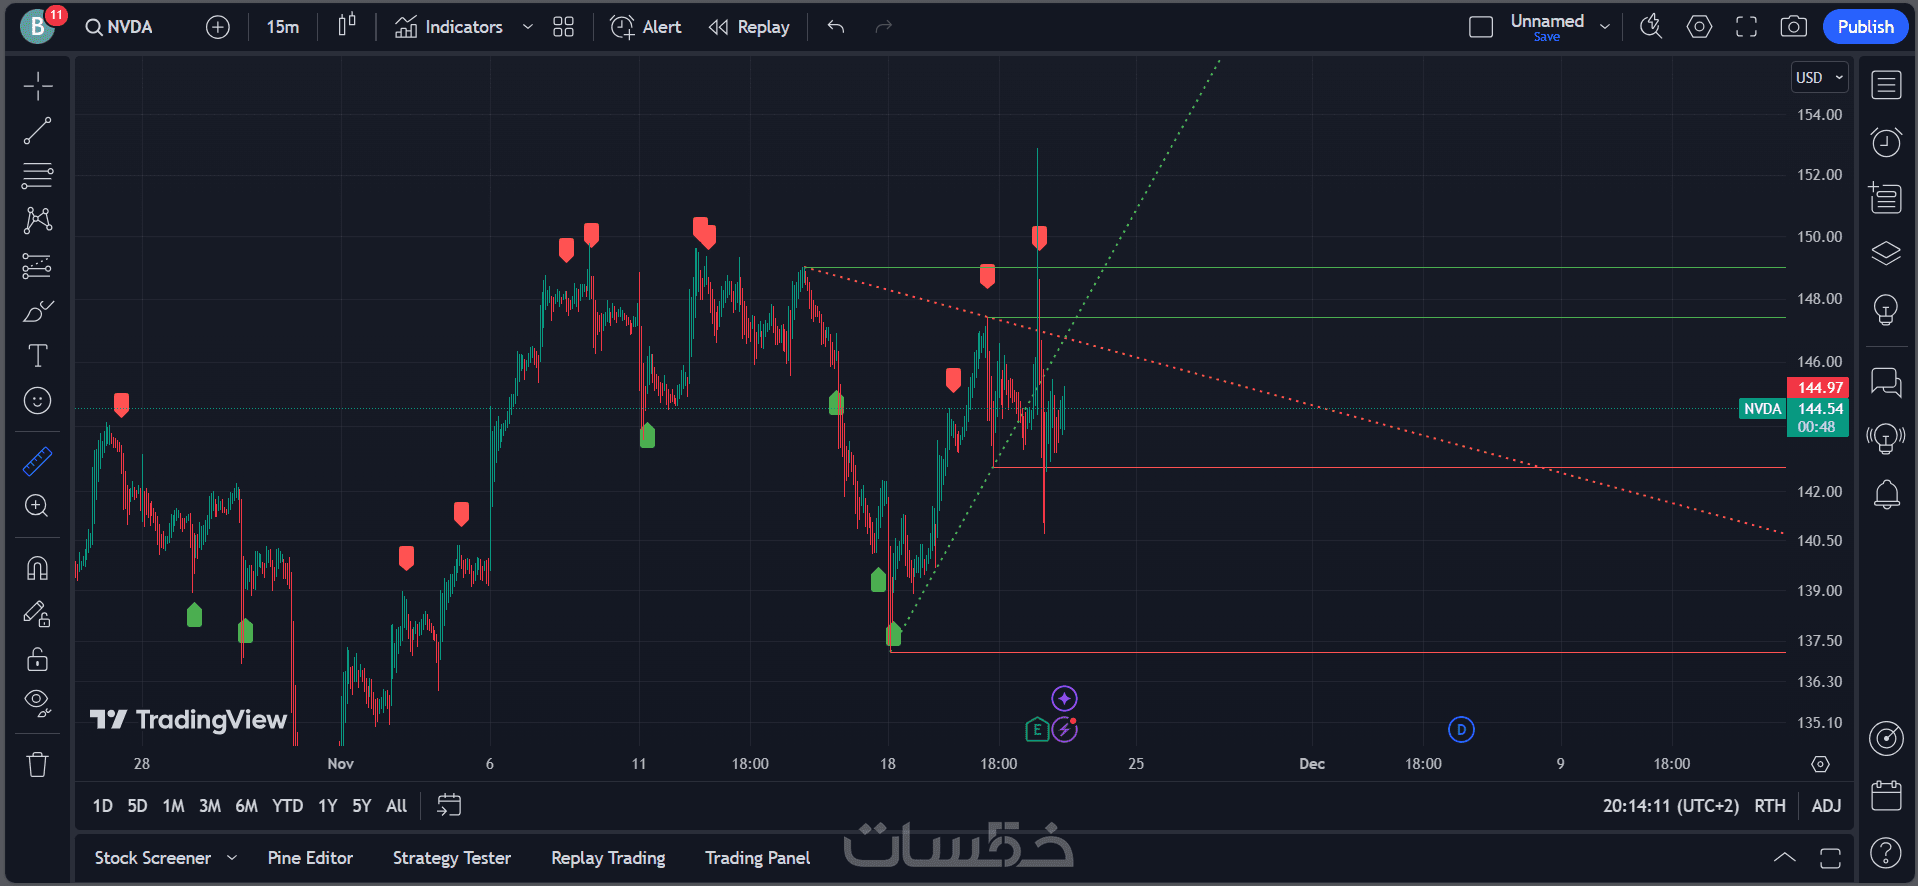Click the time zone 20:14:11 (UTC+2)
The width and height of the screenshot is (1918, 886).
click(1670, 806)
